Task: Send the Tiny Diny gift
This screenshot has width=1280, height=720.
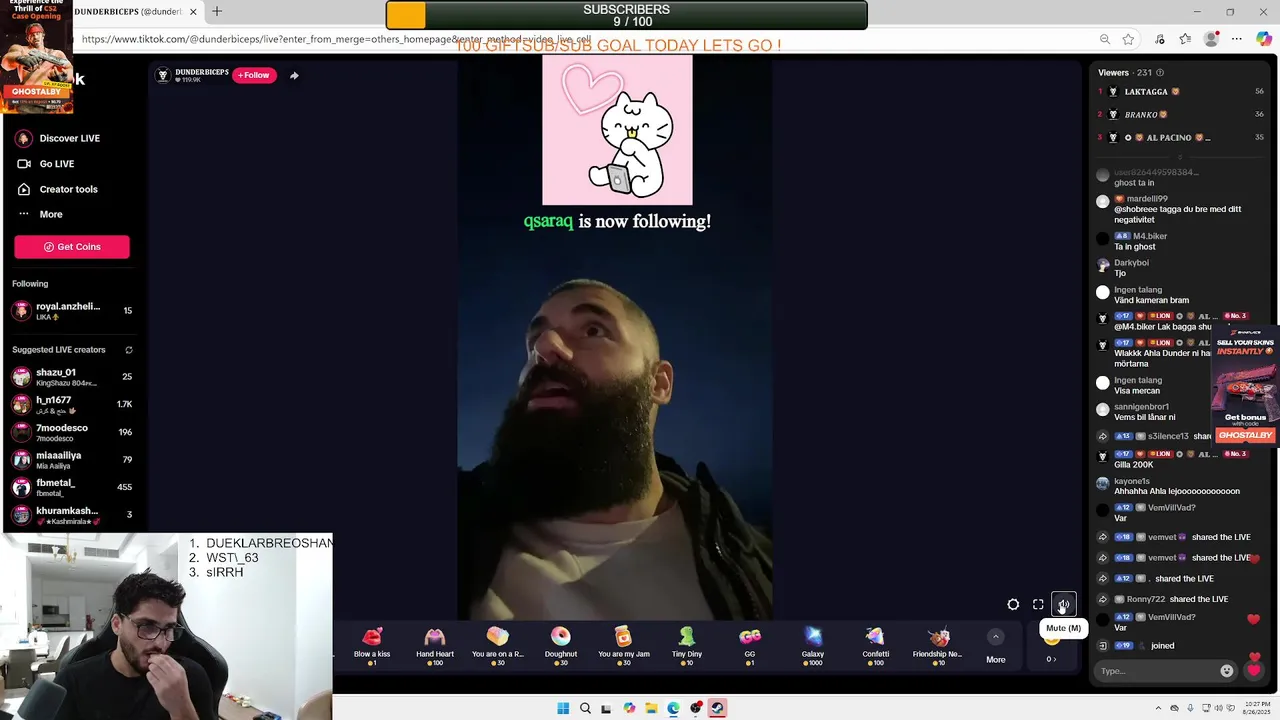Action: pos(687,646)
